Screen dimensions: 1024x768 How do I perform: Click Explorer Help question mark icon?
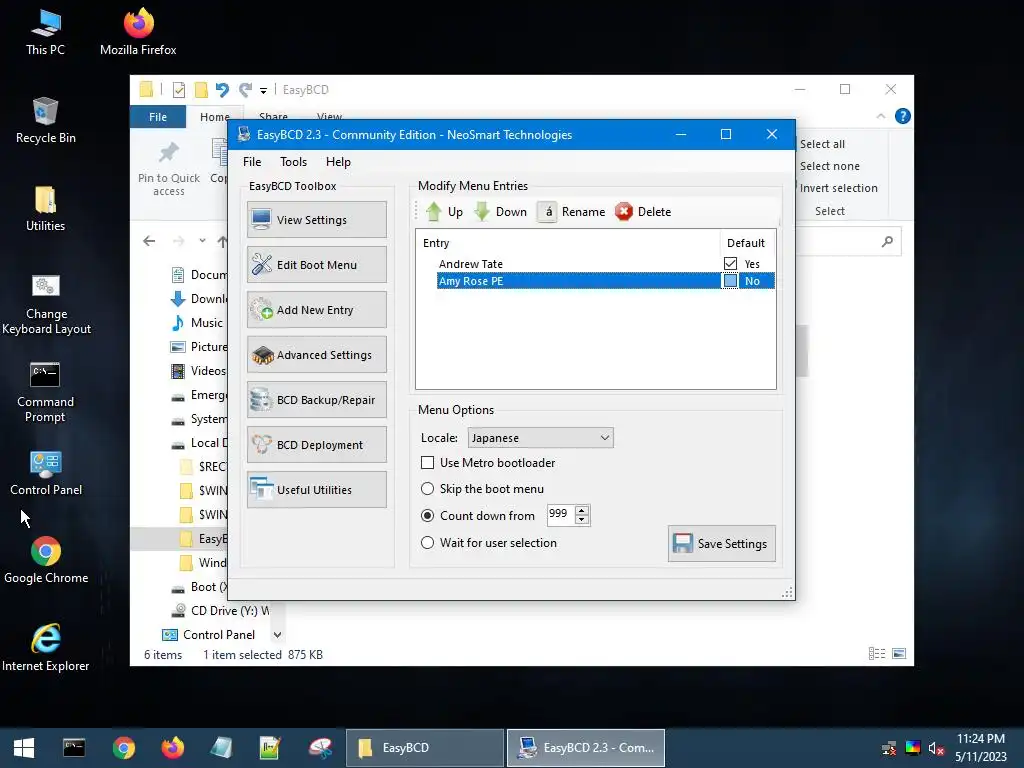pyautogui.click(x=903, y=116)
